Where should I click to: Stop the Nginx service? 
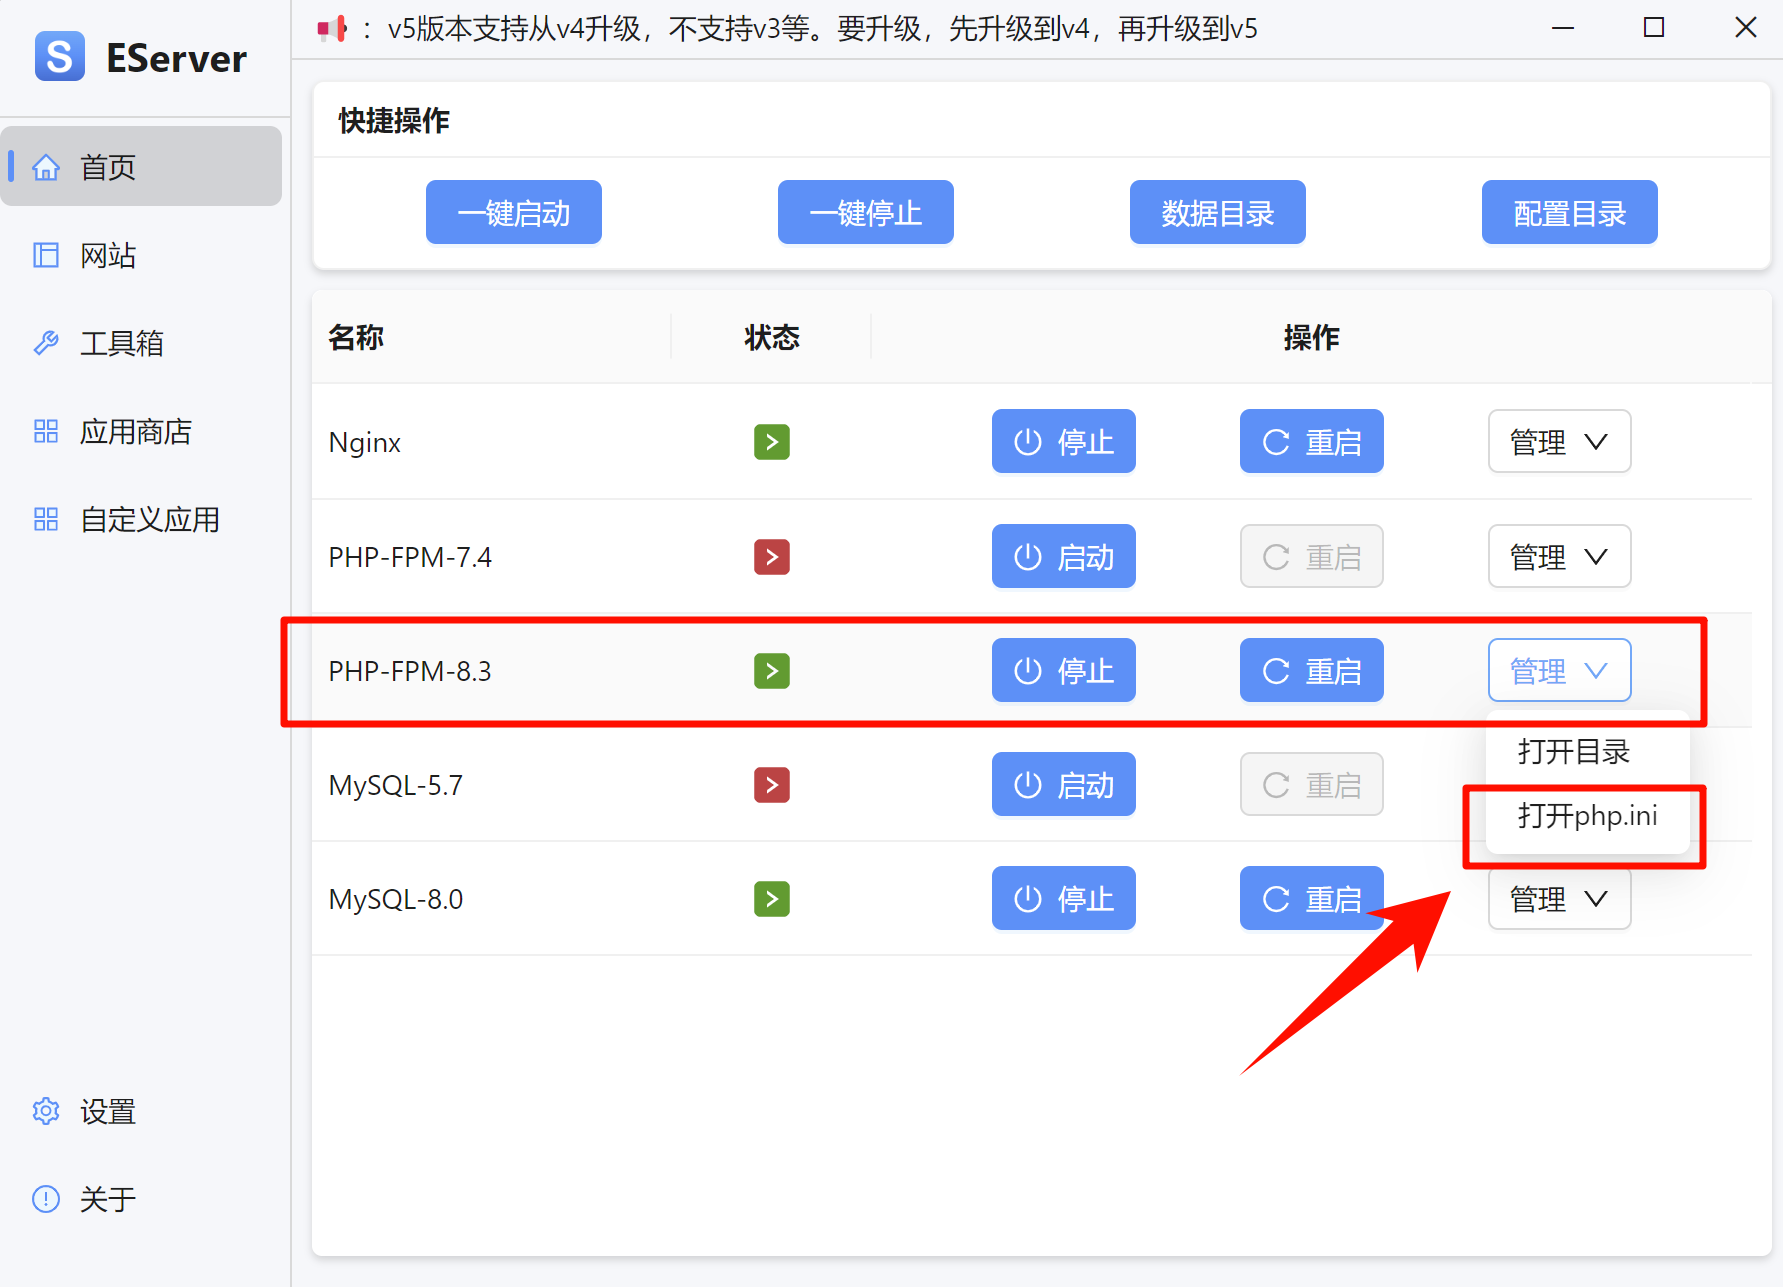(x=1063, y=442)
